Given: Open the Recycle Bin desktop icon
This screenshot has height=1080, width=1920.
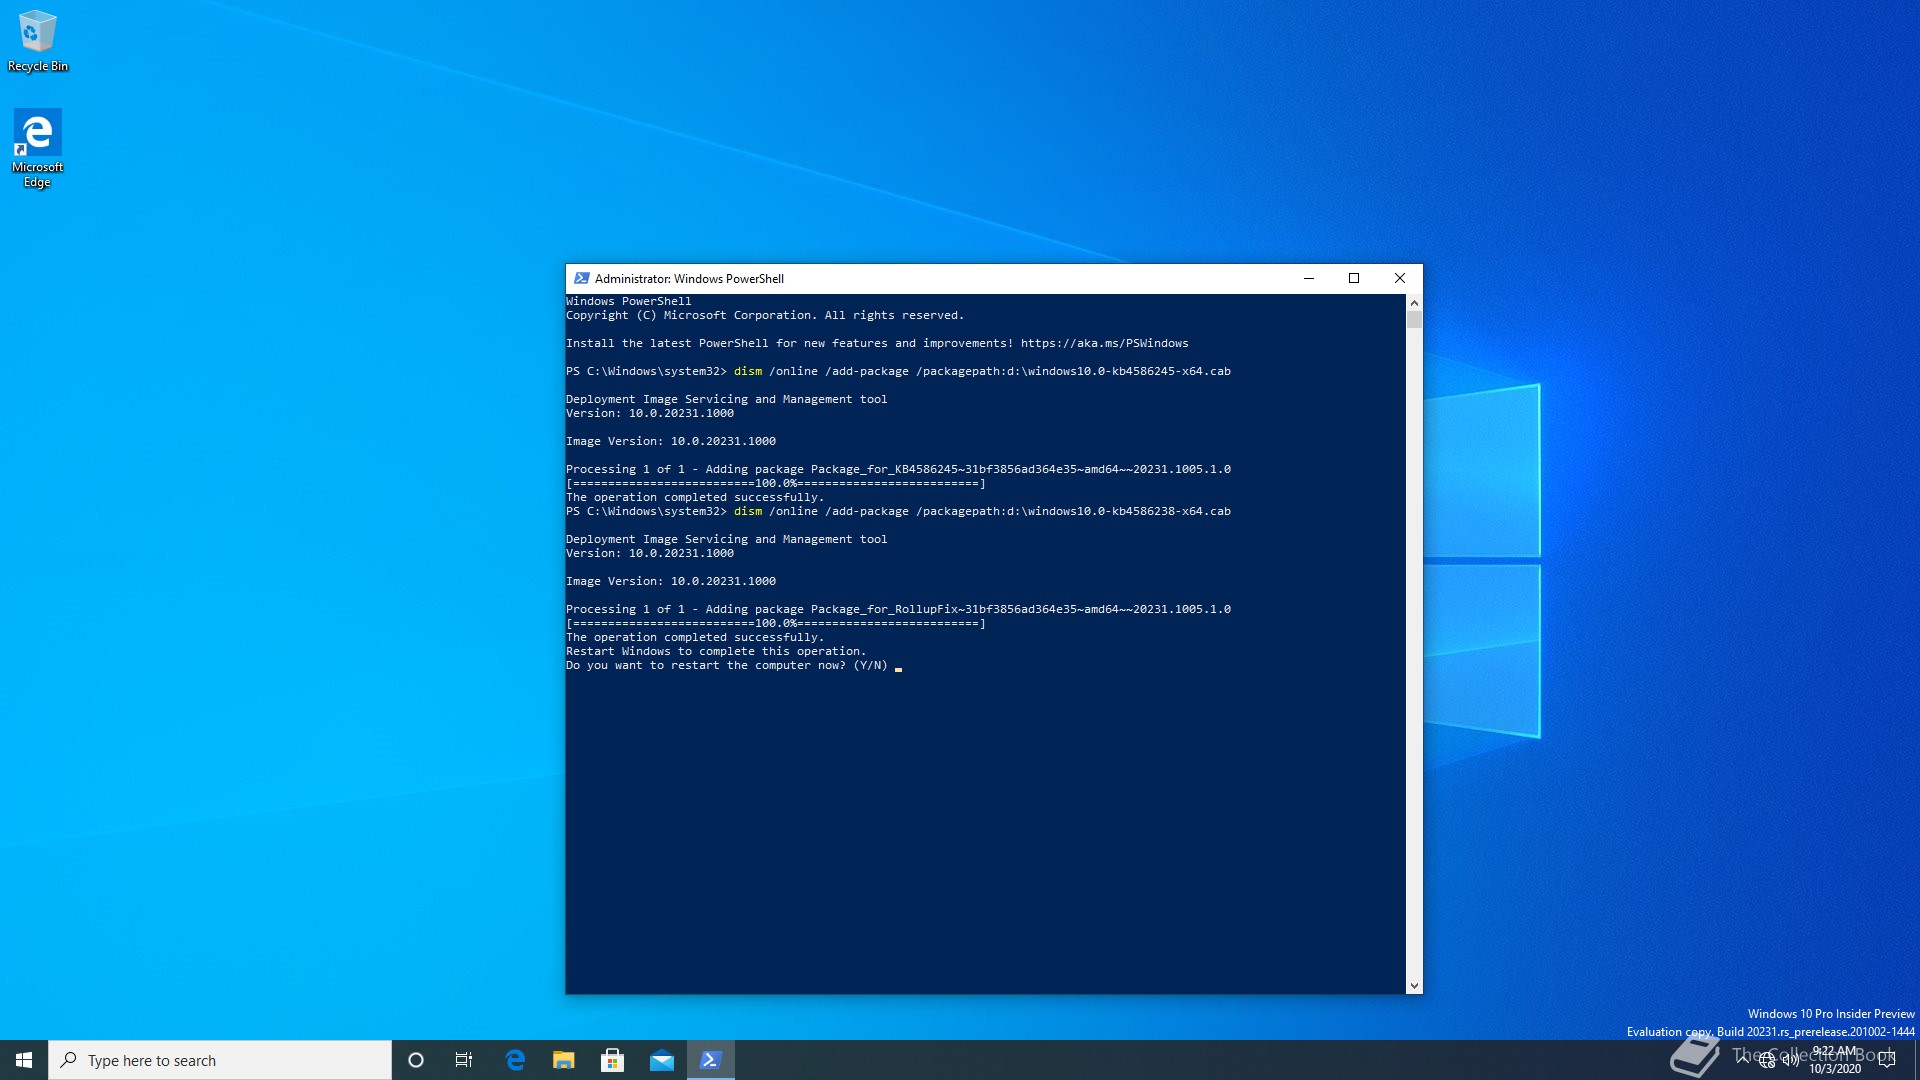Looking at the screenshot, I should [38, 41].
